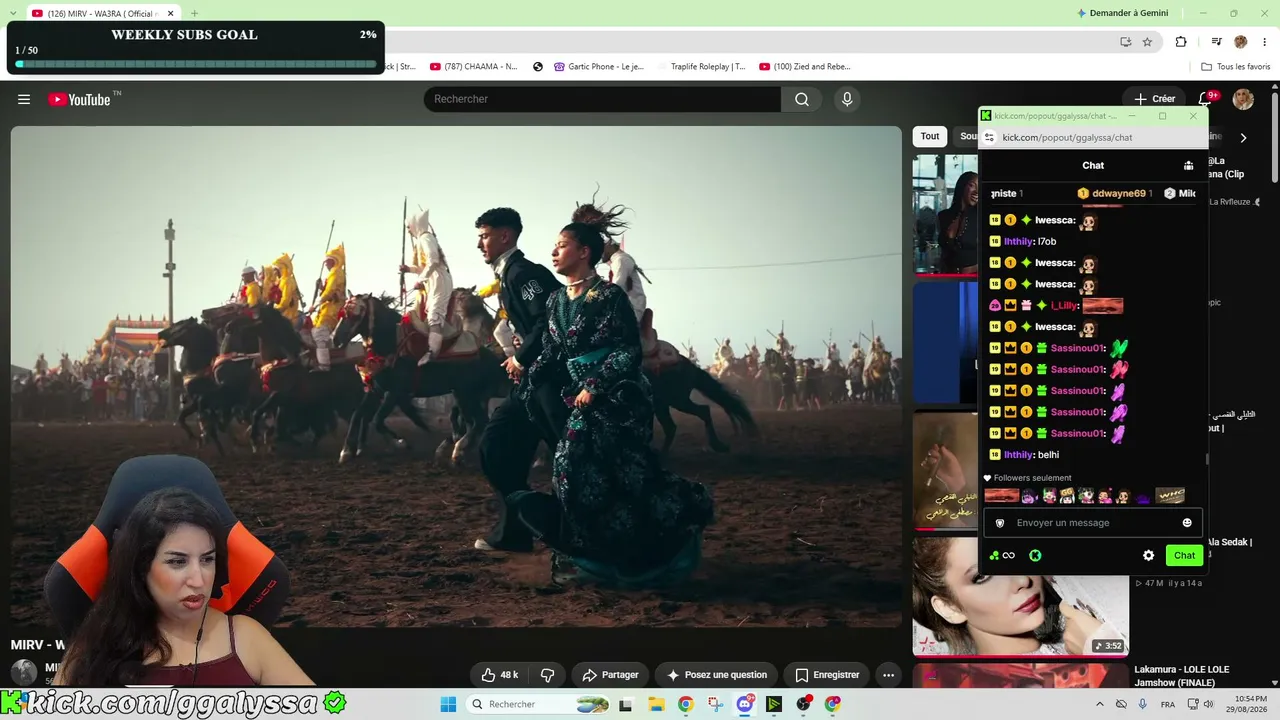Click the Demander à Gemini button
This screenshot has height=720, width=1280.
pyautogui.click(x=1122, y=13)
